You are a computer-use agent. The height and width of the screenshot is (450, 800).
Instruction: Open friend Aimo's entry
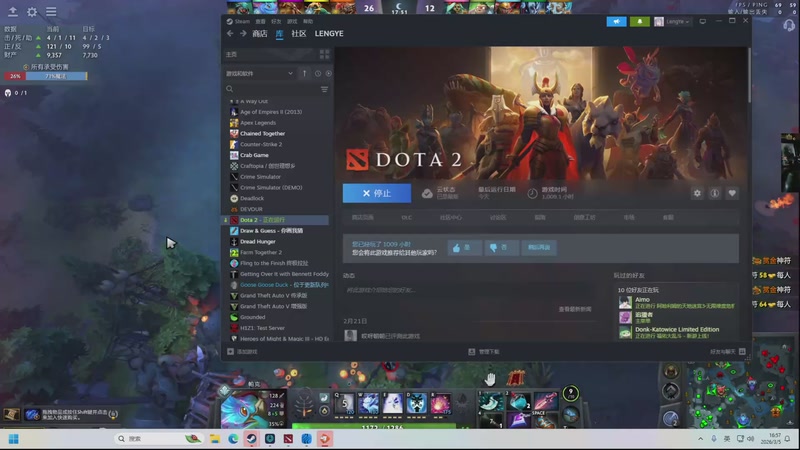pos(677,303)
